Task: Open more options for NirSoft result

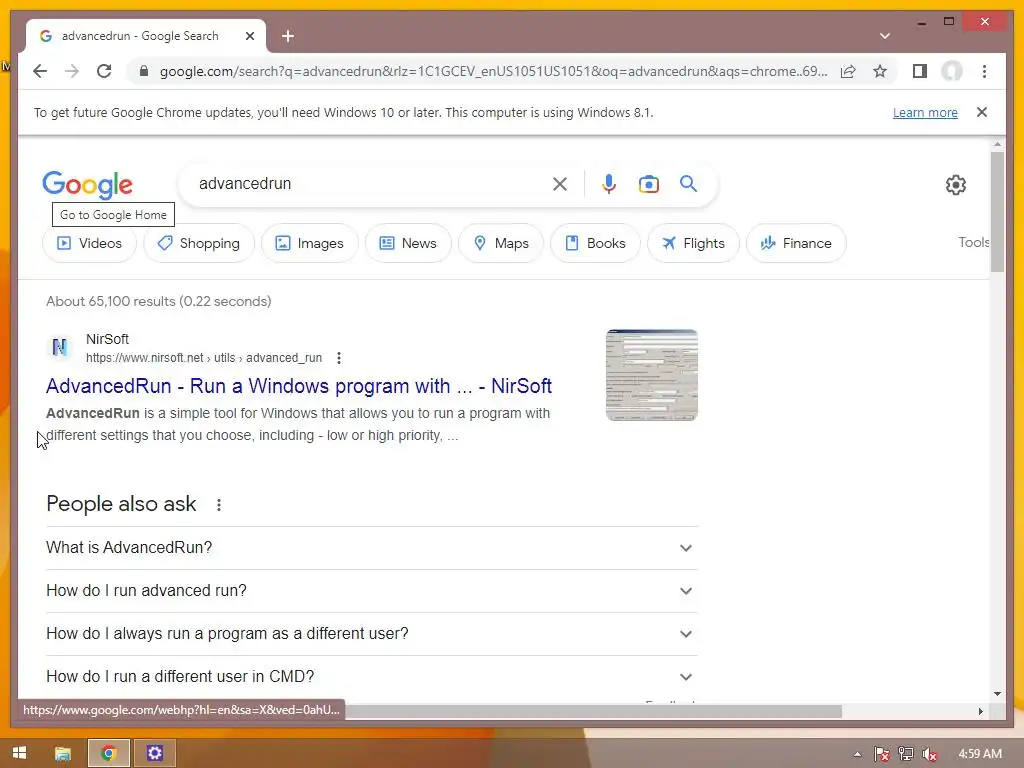Action: [338, 358]
